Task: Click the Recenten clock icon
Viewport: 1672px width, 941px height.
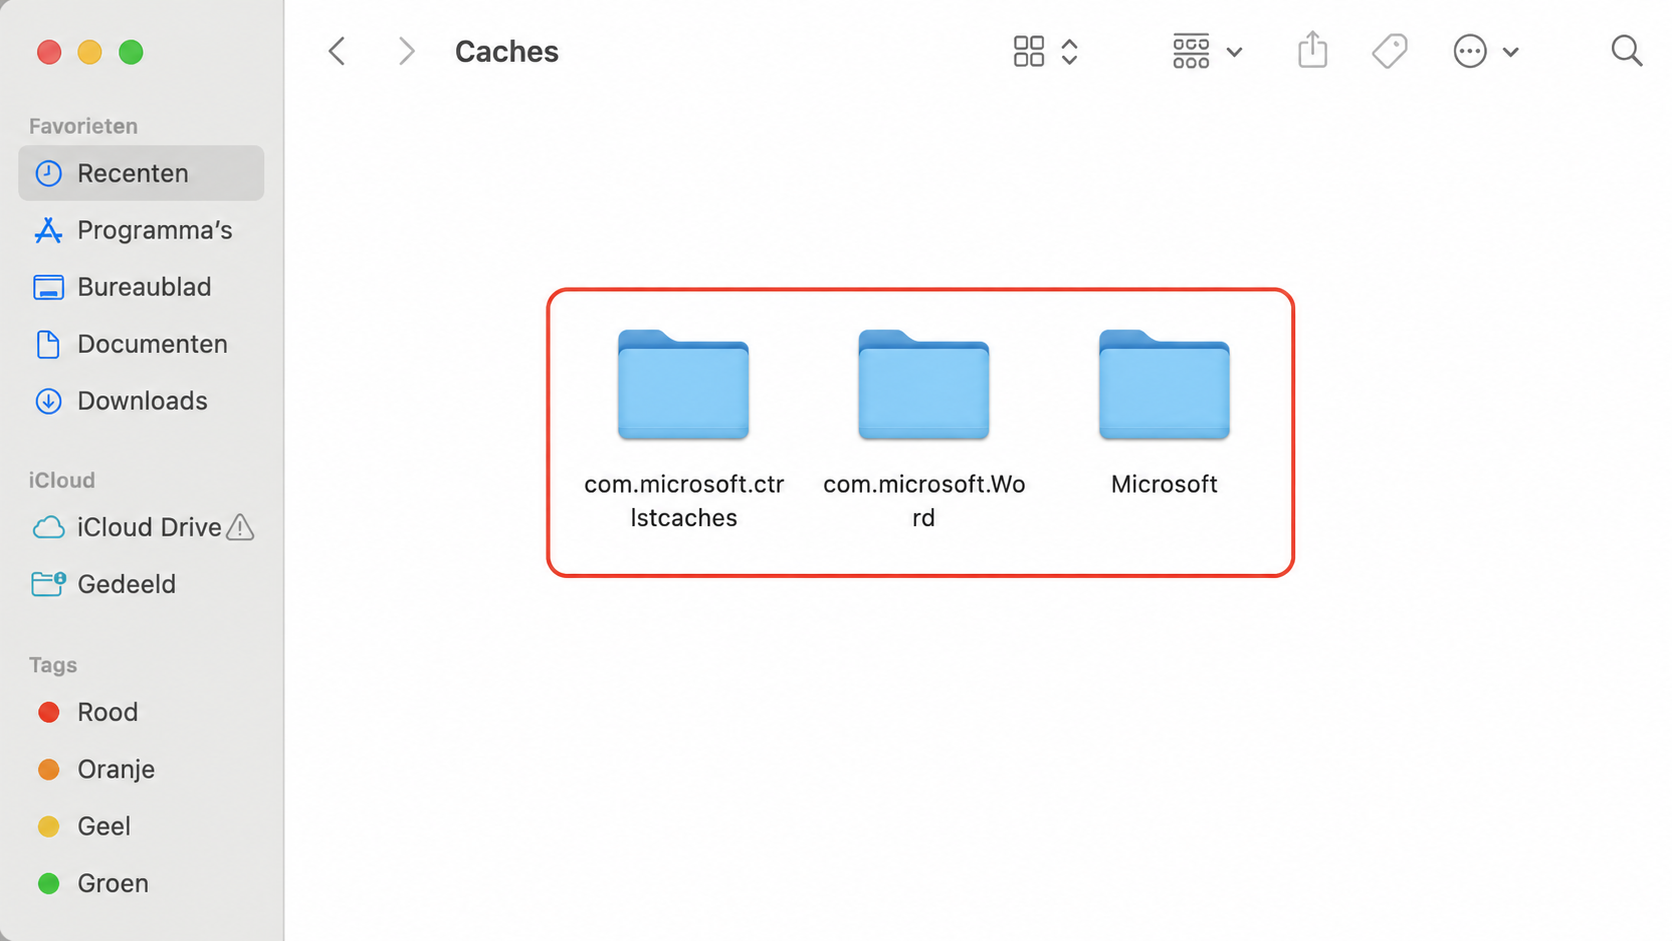Action: click(48, 173)
